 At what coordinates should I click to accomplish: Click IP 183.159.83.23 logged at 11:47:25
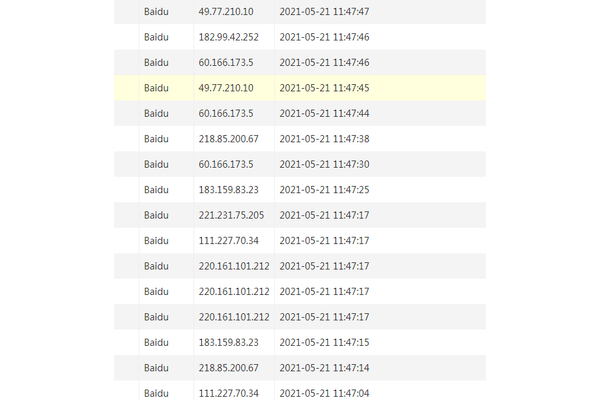click(228, 190)
